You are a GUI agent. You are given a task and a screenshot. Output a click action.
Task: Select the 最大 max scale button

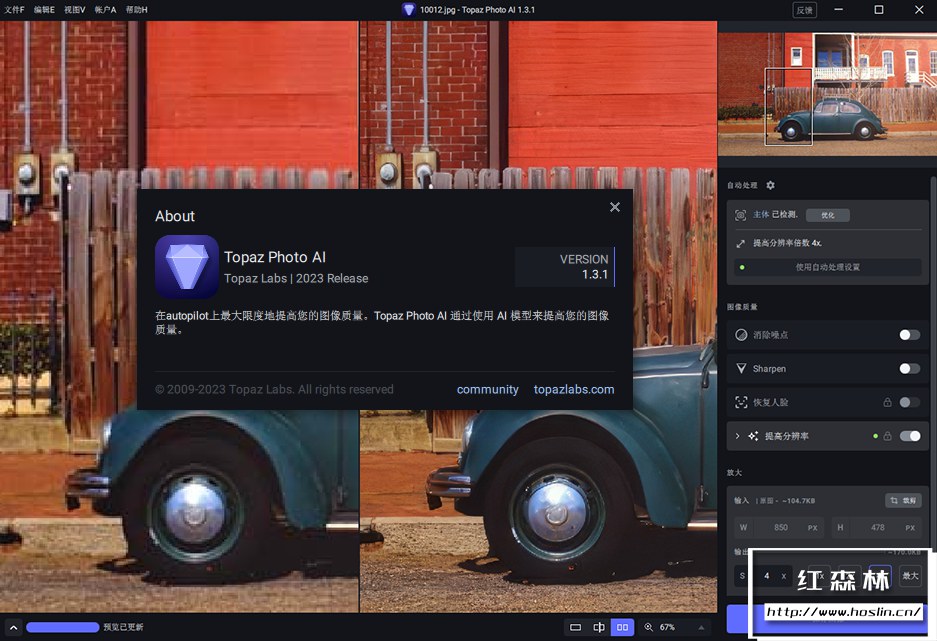point(910,576)
